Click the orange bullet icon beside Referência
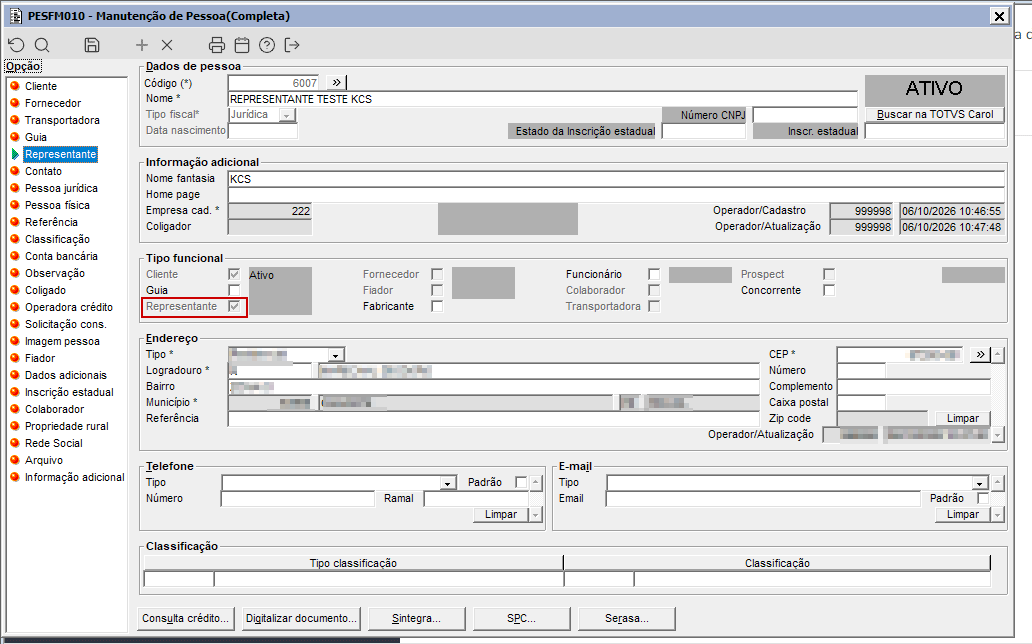 [x=15, y=222]
